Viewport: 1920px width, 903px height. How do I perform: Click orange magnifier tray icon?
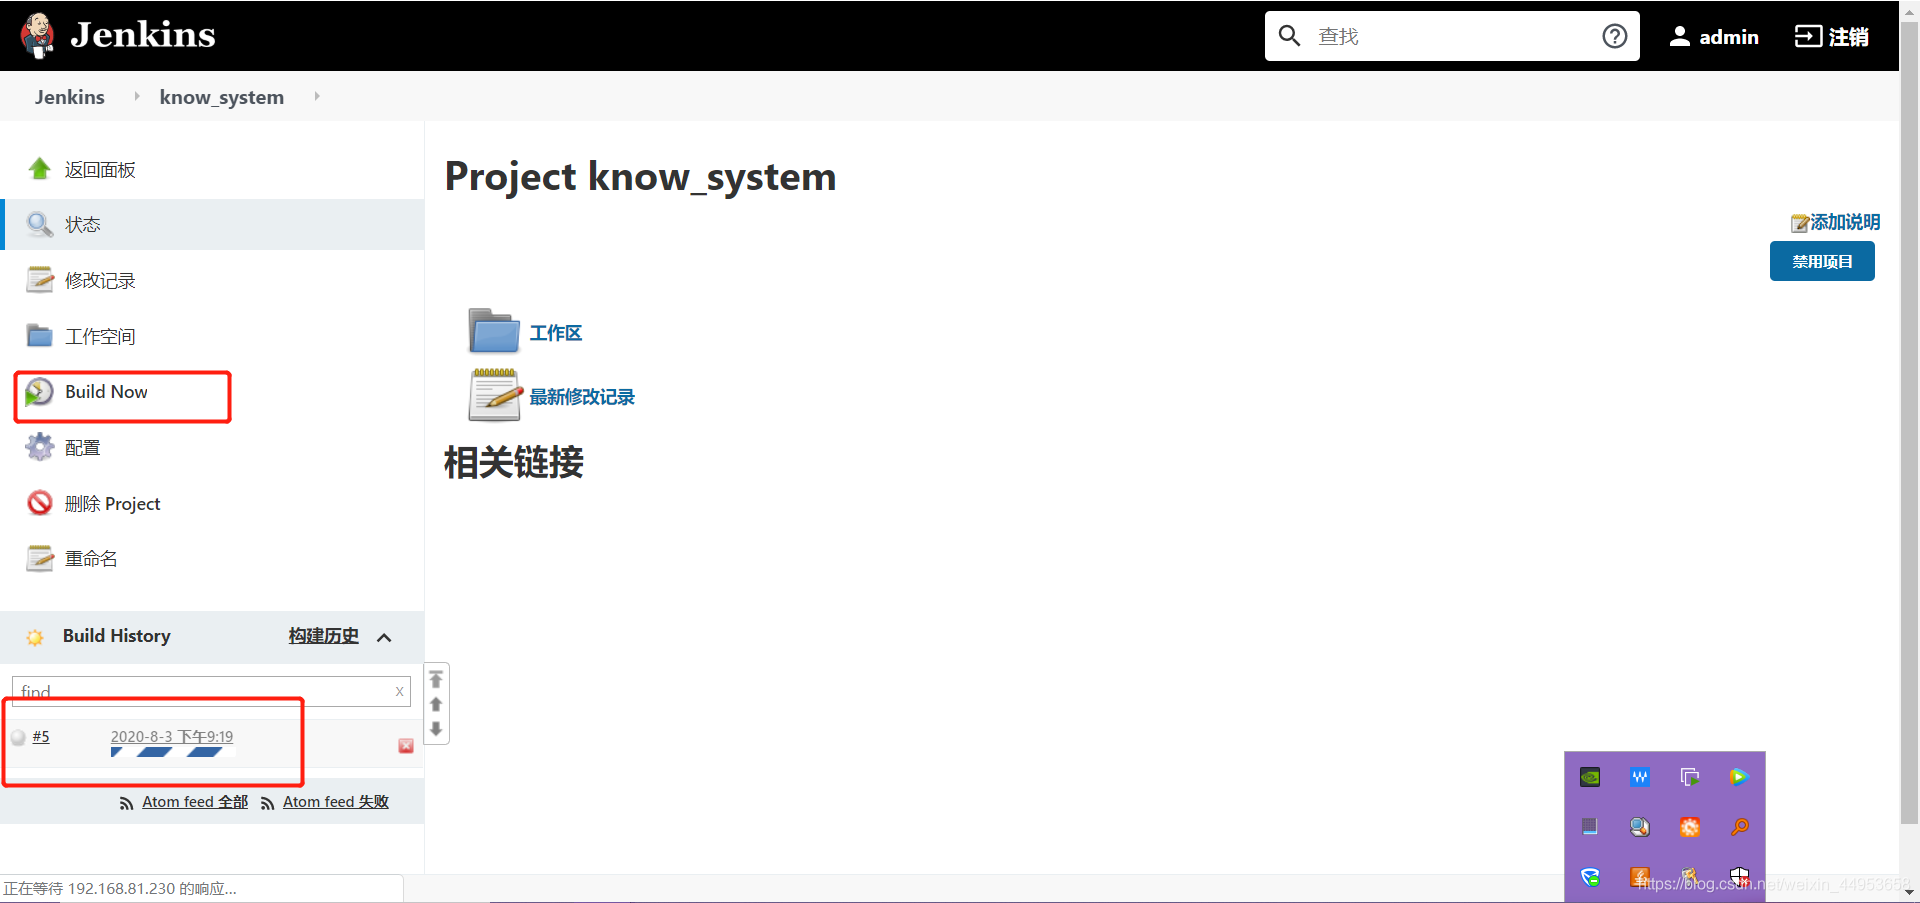(x=1740, y=827)
